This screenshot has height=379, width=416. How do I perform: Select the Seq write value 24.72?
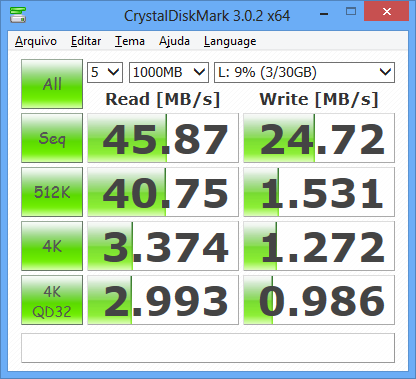pyautogui.click(x=319, y=138)
